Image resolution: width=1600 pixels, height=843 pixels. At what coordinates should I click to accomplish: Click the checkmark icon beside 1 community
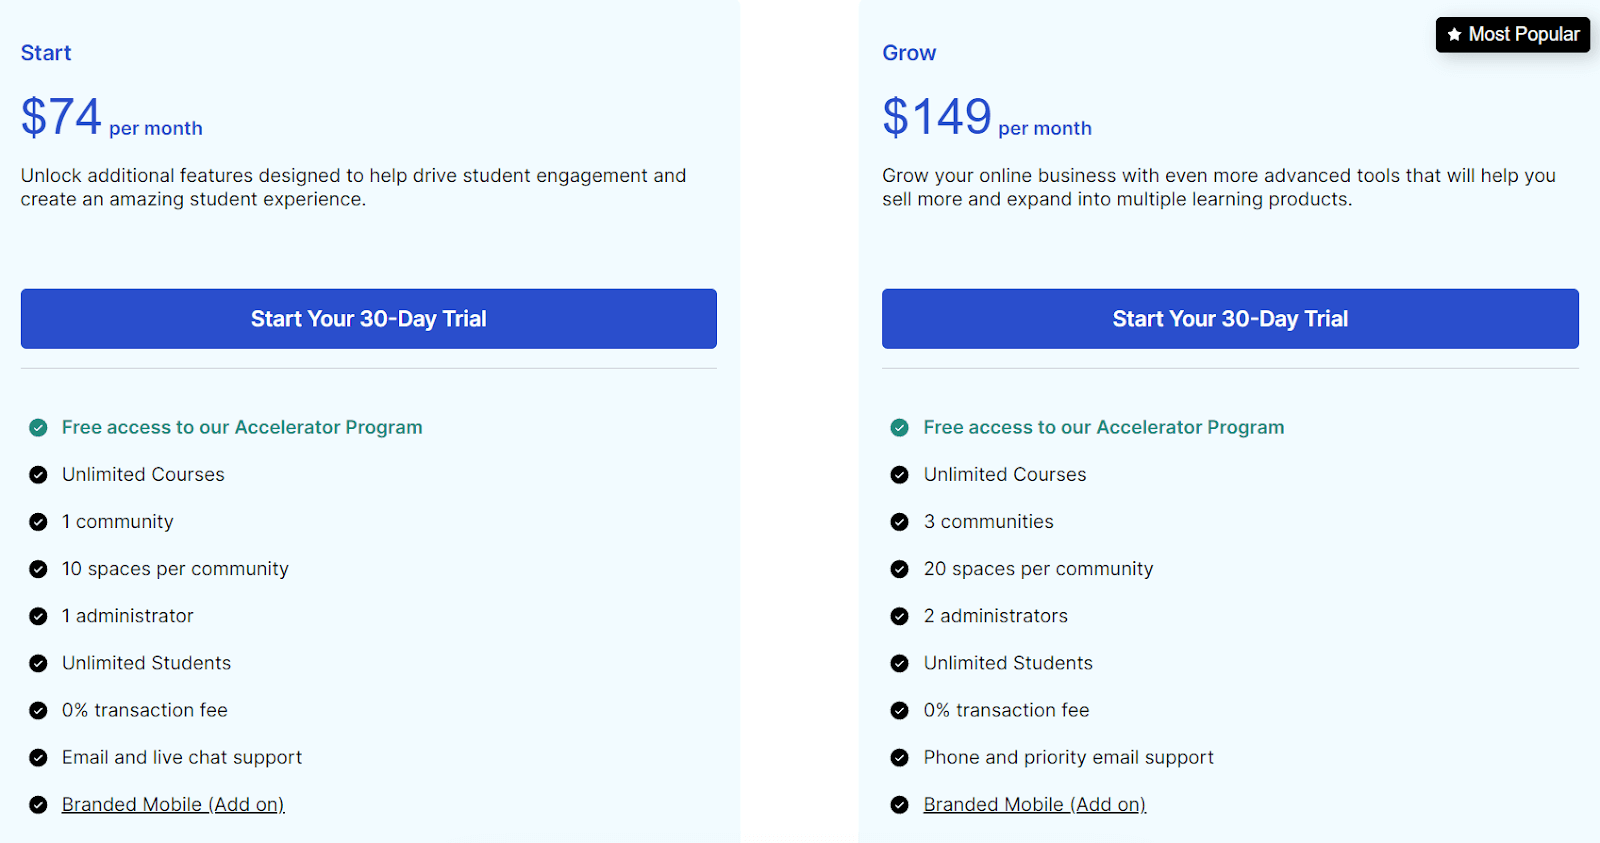[38, 521]
